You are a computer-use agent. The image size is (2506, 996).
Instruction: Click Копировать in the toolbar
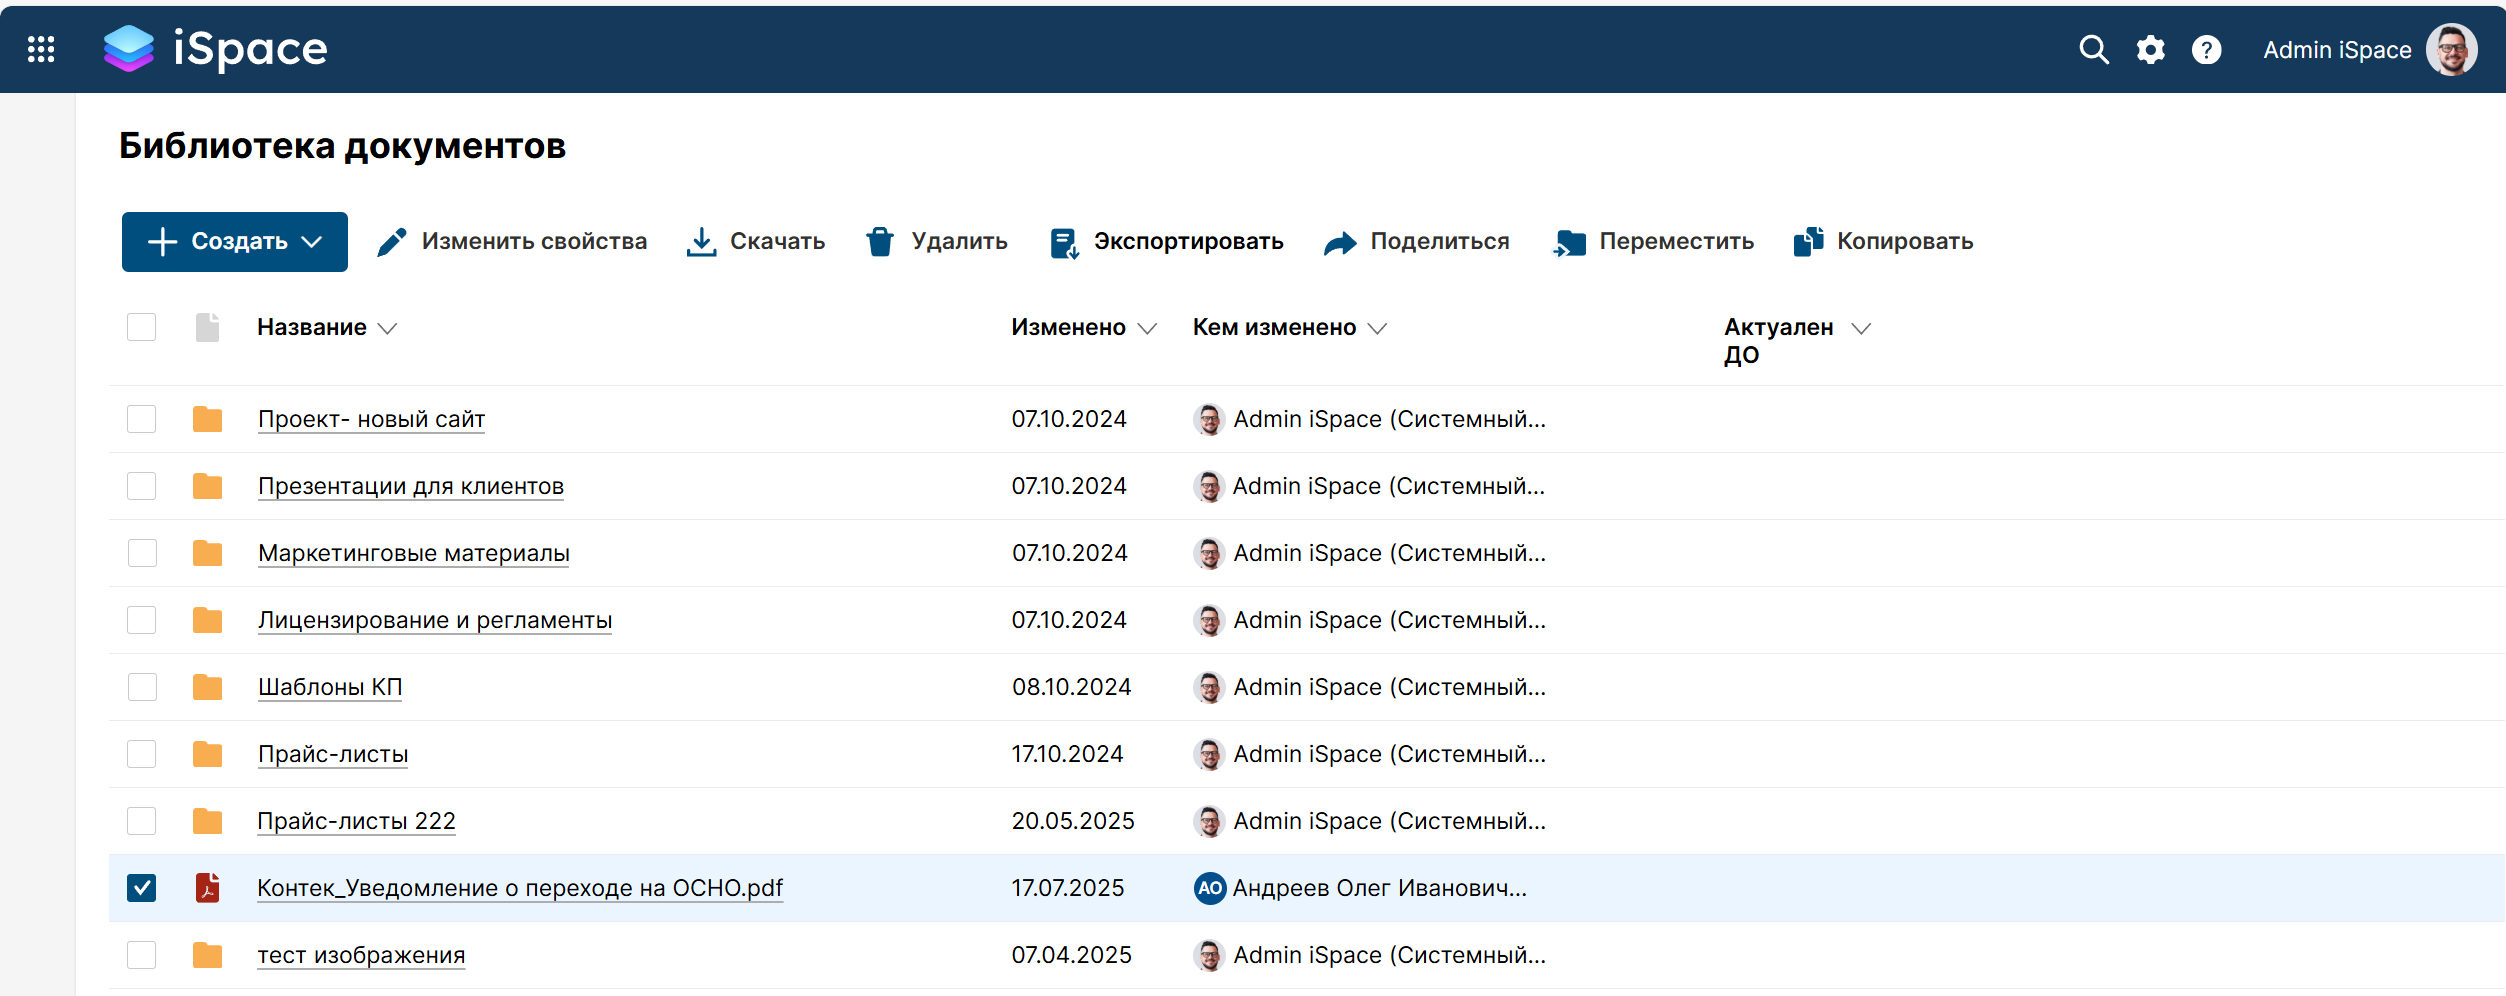[x=1884, y=242]
